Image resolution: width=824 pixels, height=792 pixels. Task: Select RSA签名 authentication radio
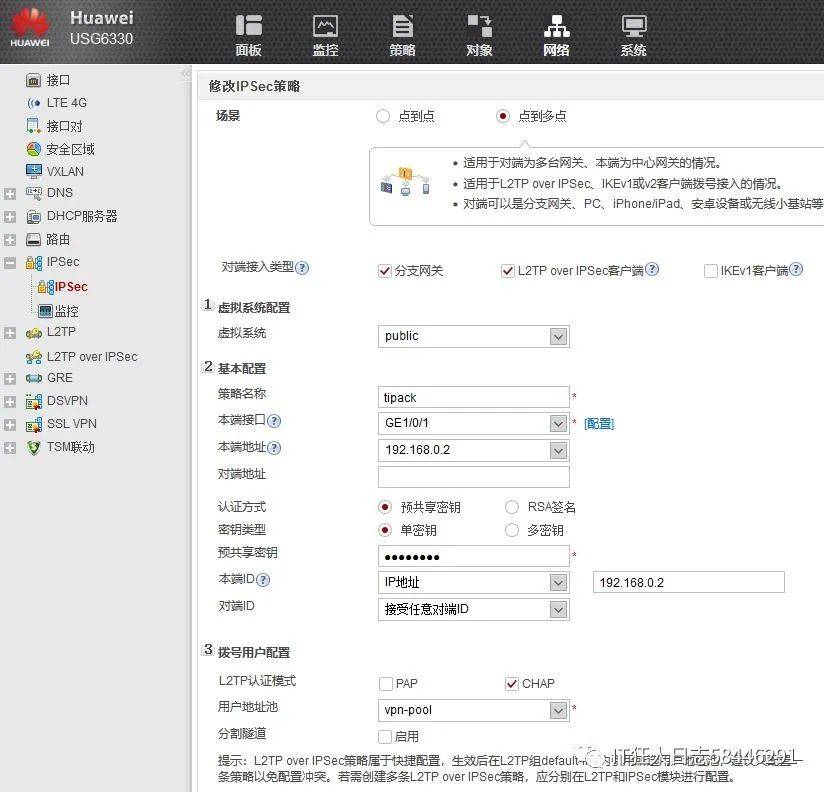(511, 507)
